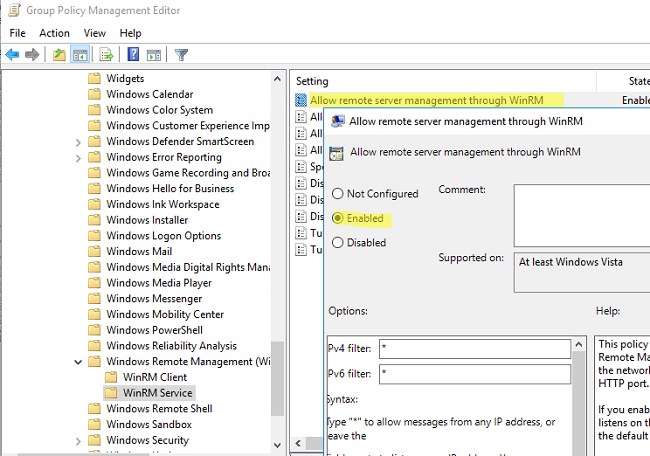
Task: Open the Action menu
Action: coord(54,33)
